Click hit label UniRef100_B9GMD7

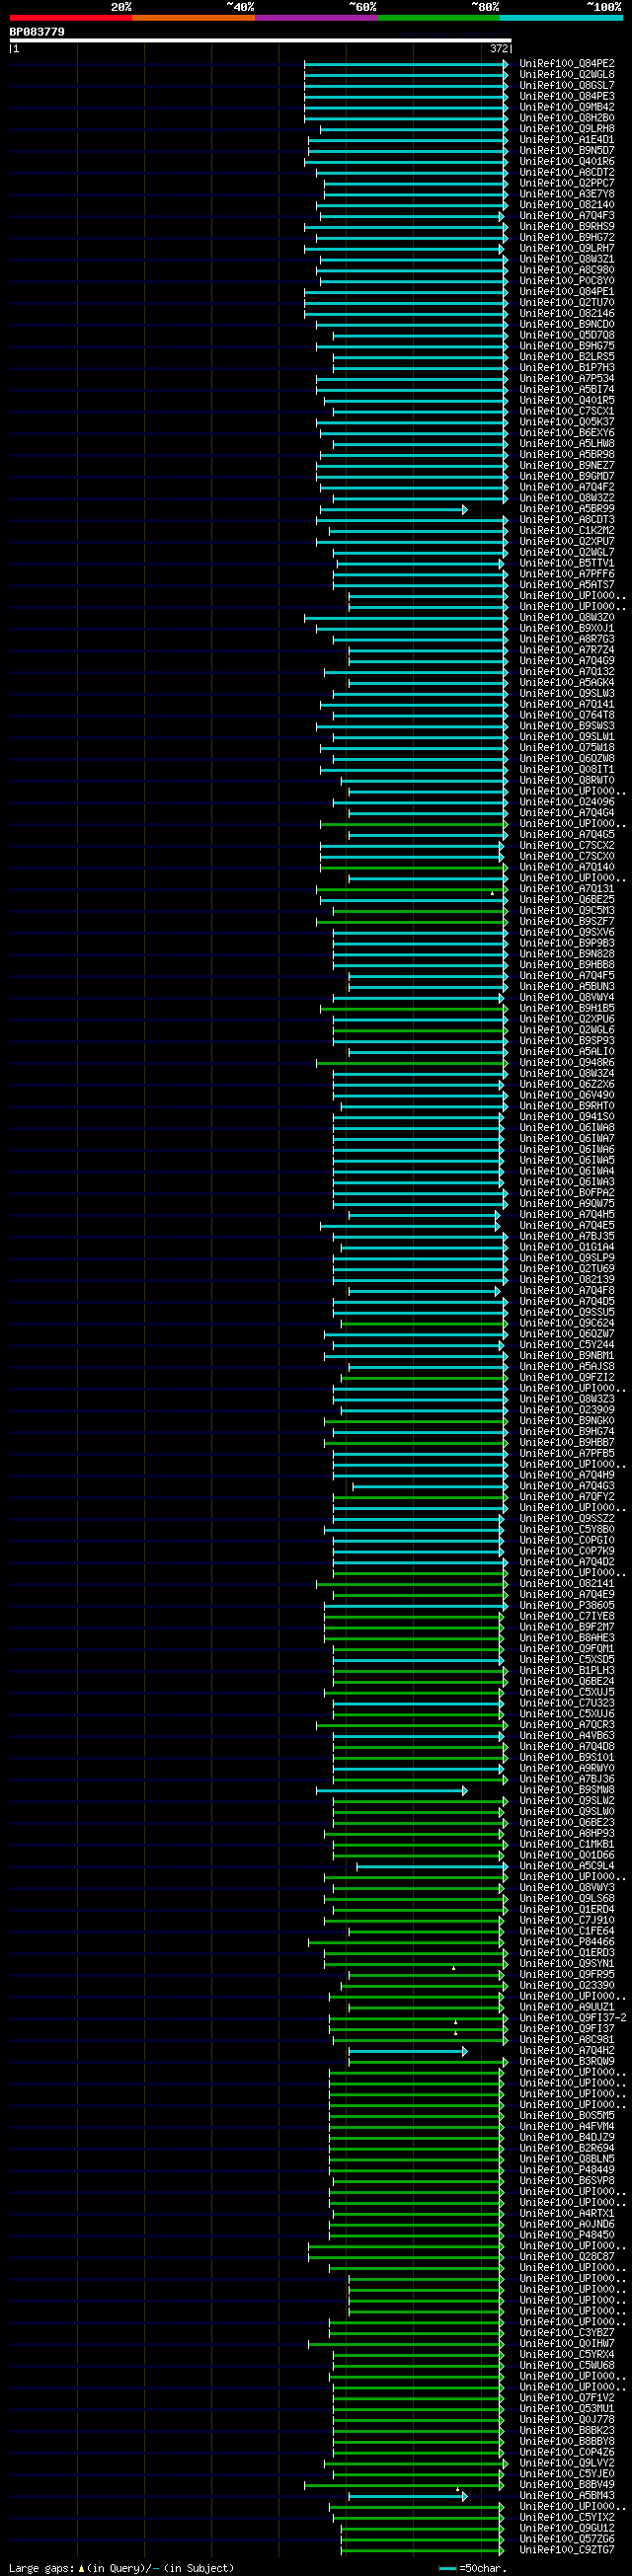tap(567, 477)
